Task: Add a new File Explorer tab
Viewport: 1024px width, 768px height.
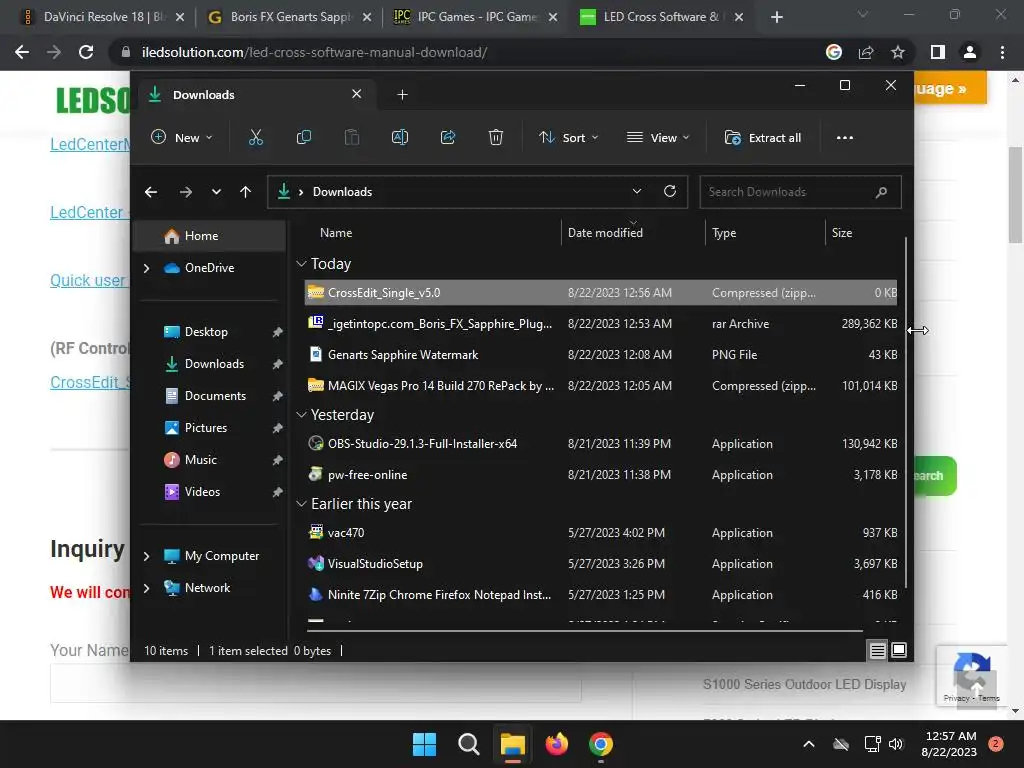Action: pos(402,95)
